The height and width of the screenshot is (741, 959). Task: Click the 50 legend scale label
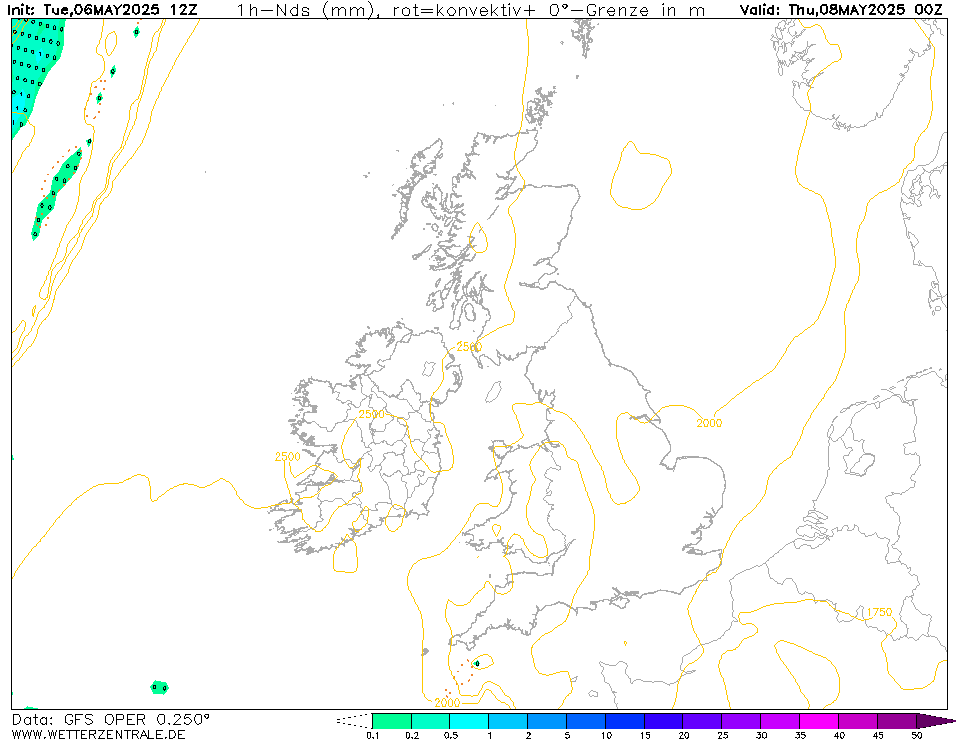tap(916, 735)
